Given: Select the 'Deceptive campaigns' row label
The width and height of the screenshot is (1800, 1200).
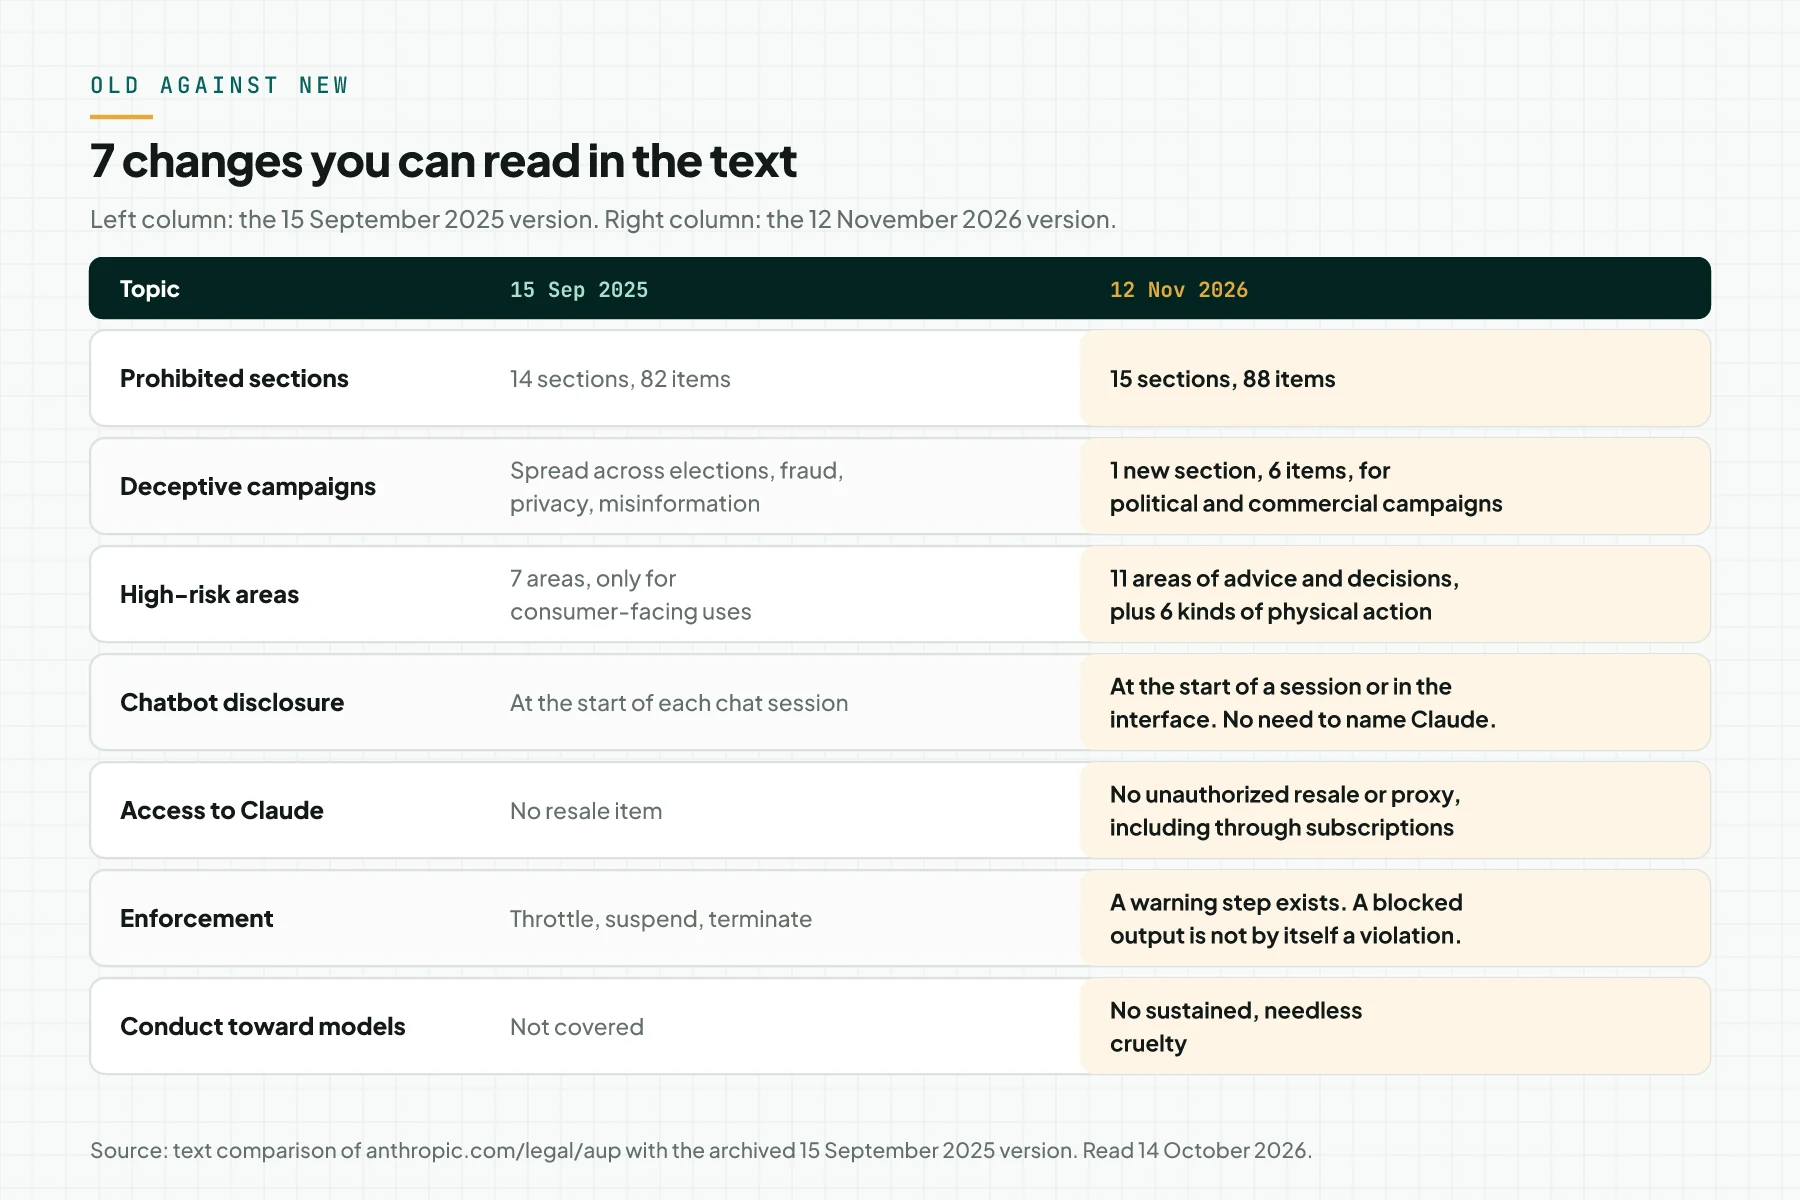Looking at the screenshot, I should coord(248,486).
